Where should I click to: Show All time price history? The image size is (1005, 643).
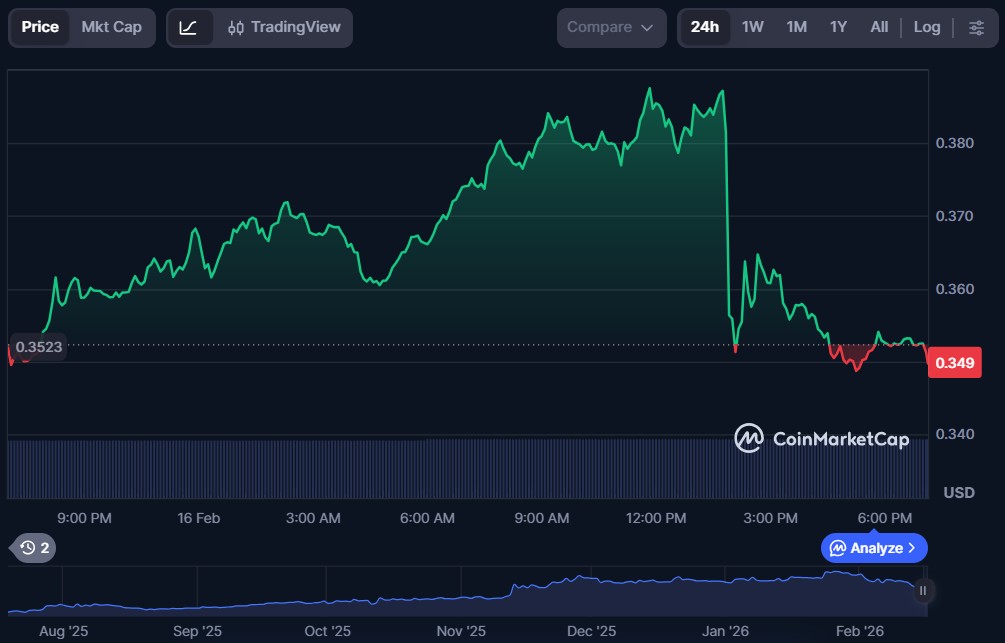point(879,27)
